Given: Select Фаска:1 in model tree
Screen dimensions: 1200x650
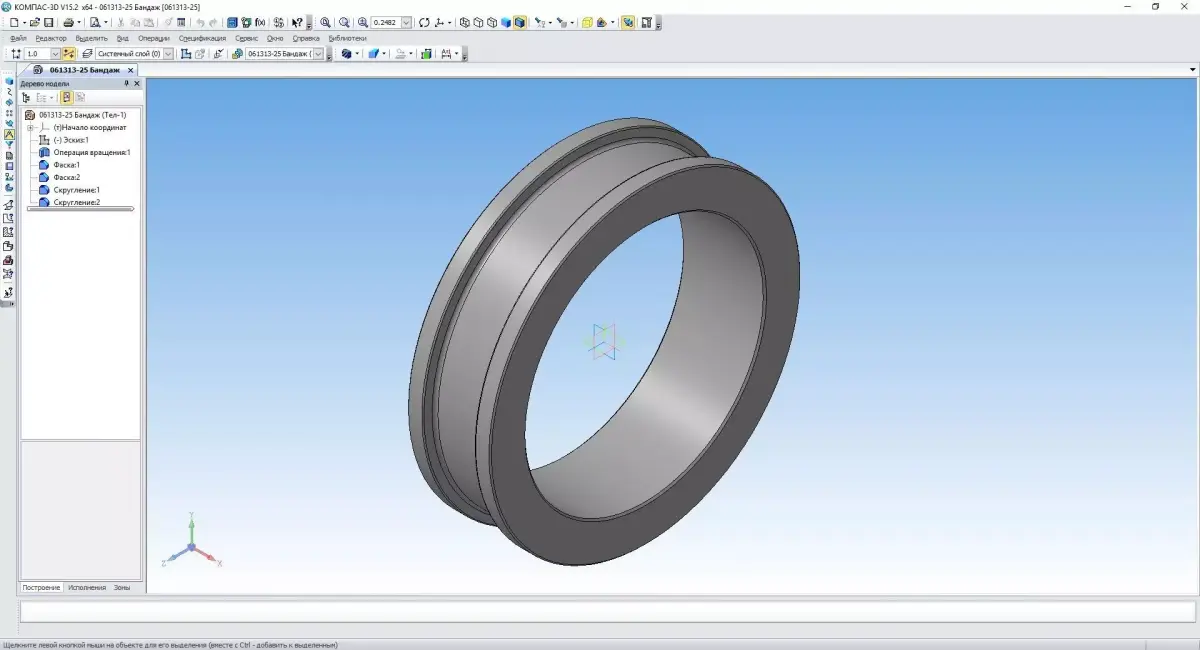Looking at the screenshot, I should pos(67,165).
